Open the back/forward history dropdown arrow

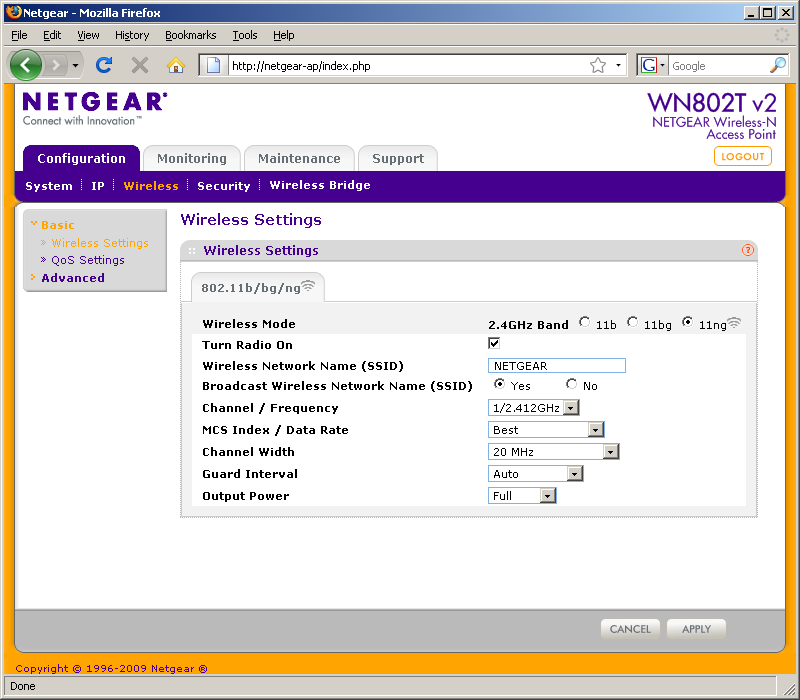pos(76,65)
